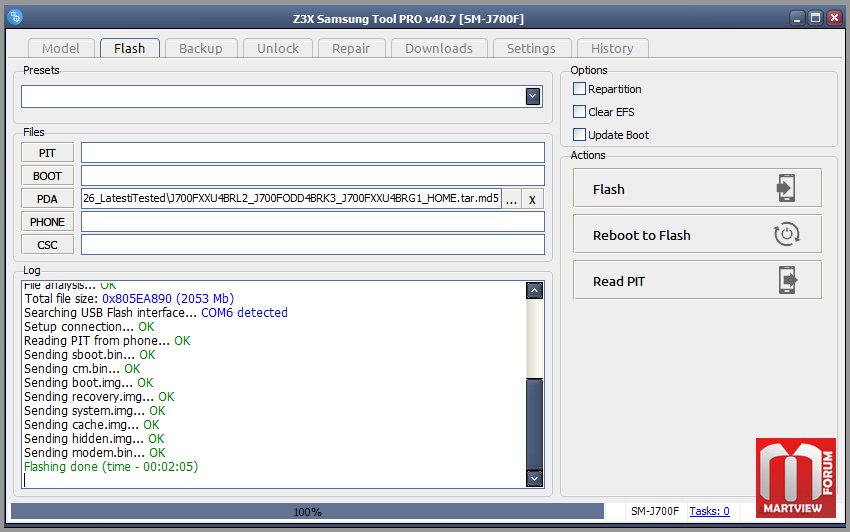
Task: Click the PDA file path field
Action: point(291,198)
